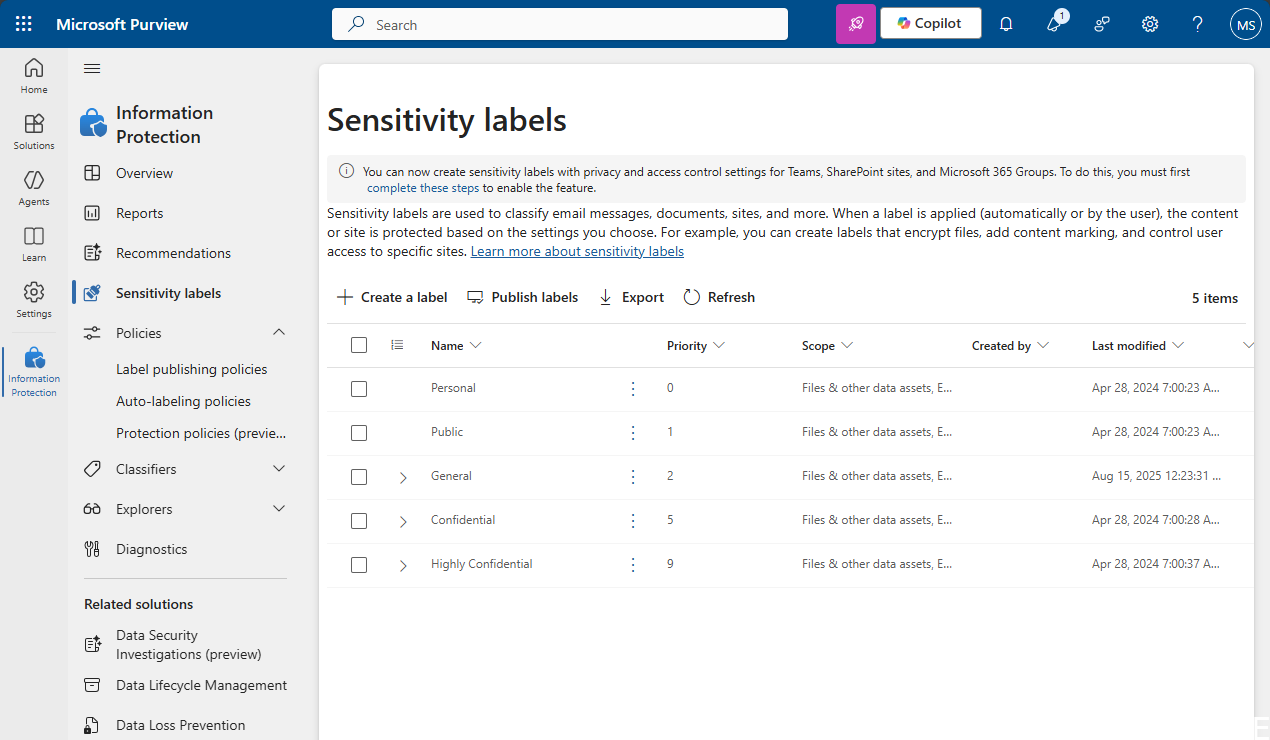The height and width of the screenshot is (740, 1270).
Task: Expand the Confidential label row
Action: pyautogui.click(x=403, y=520)
